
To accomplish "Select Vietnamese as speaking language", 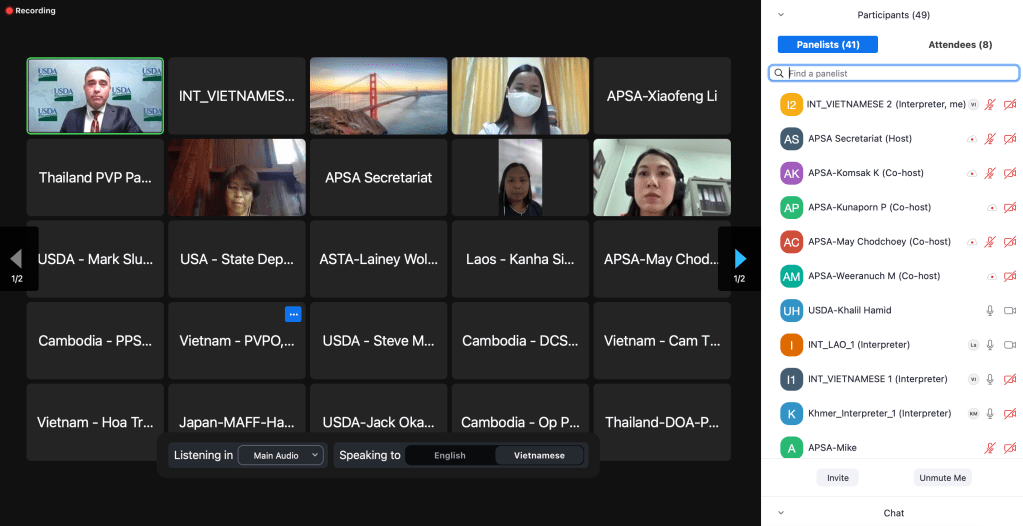I will (539, 456).
